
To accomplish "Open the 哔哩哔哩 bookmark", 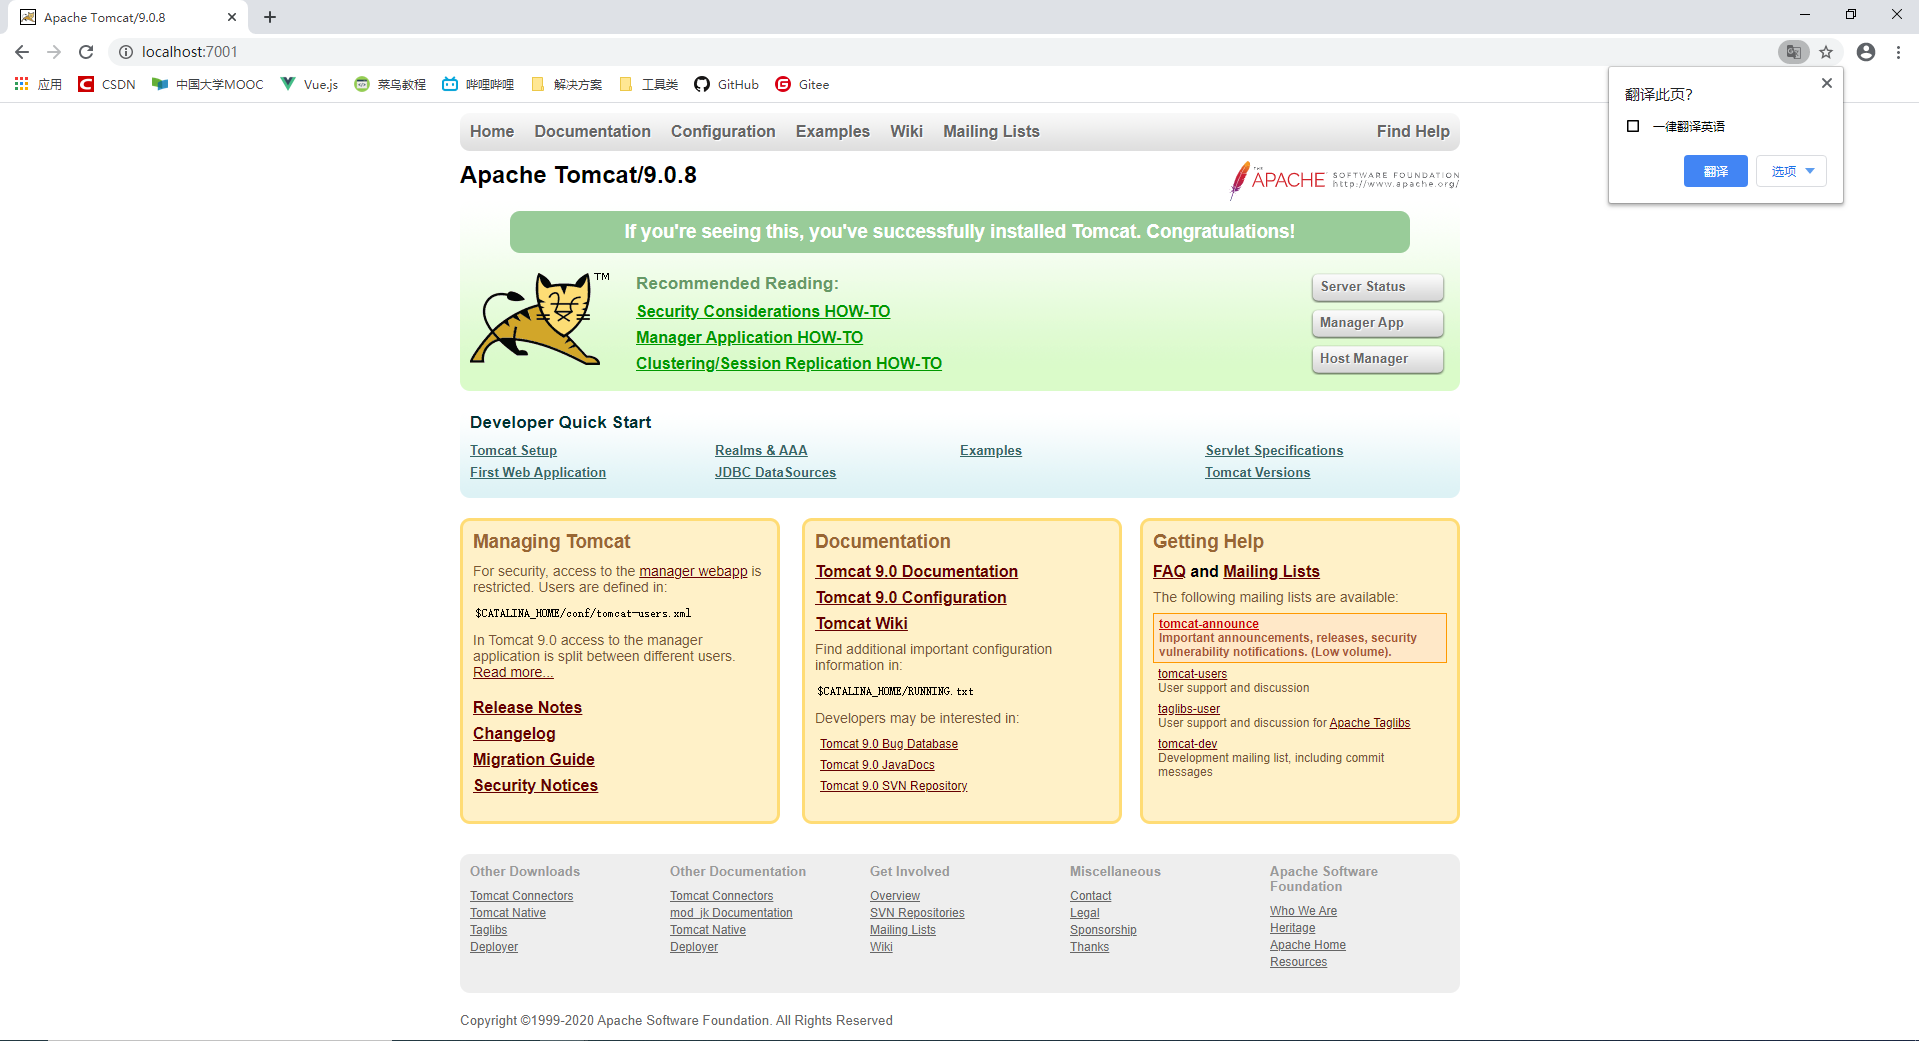I will point(478,84).
